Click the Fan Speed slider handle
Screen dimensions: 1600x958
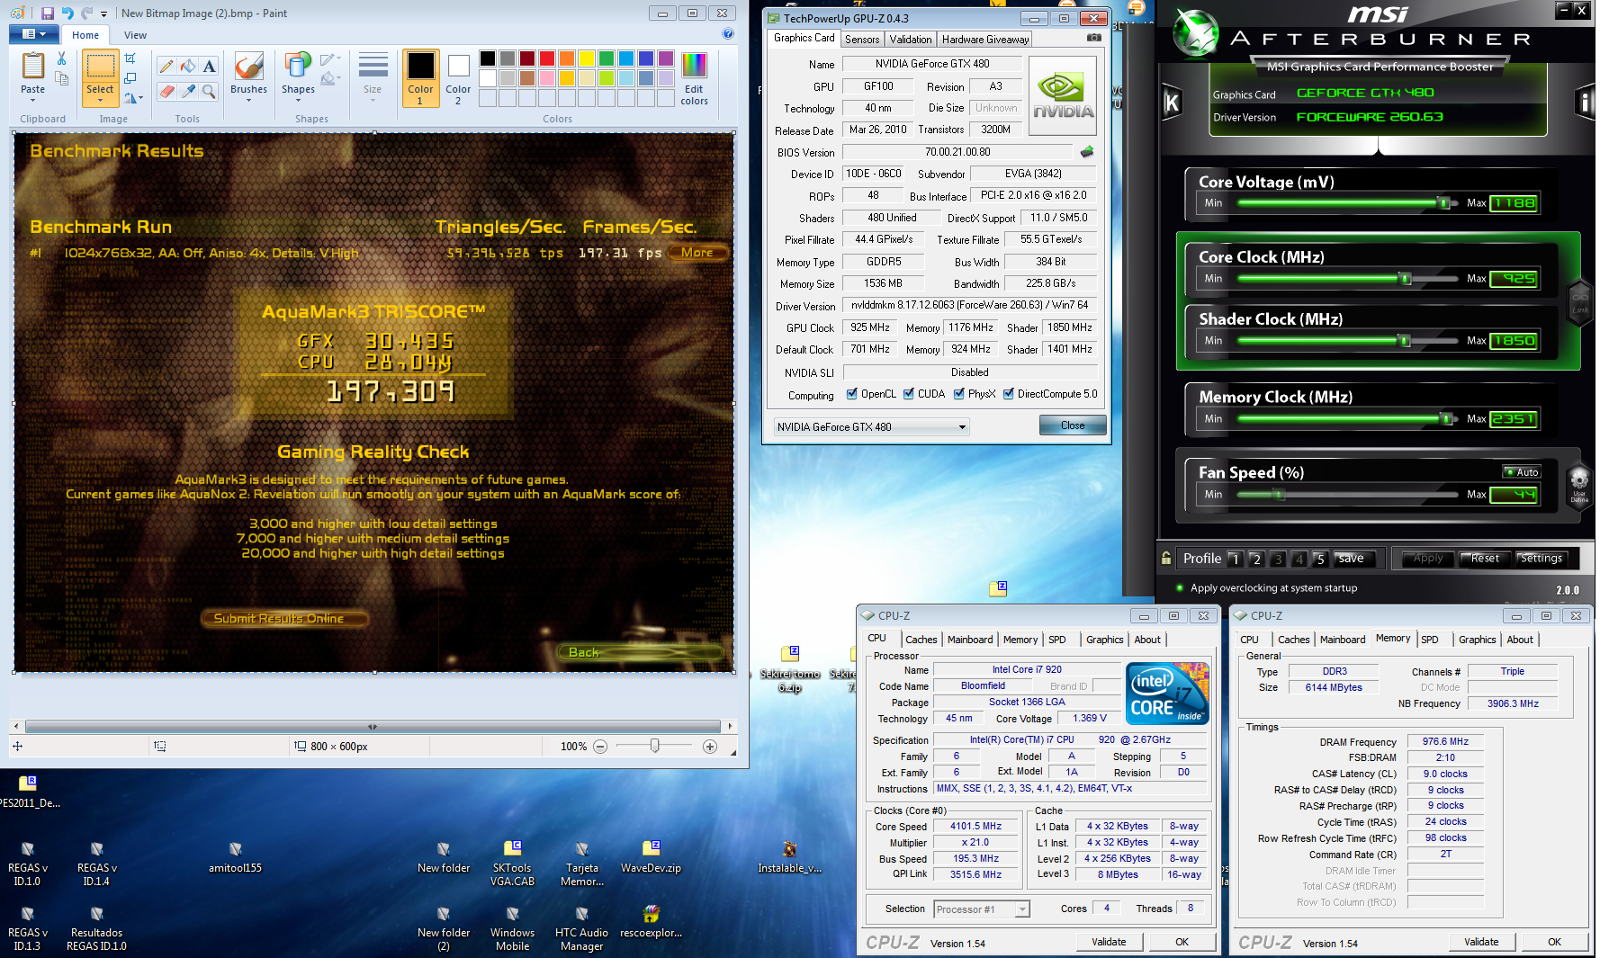coord(1279,494)
